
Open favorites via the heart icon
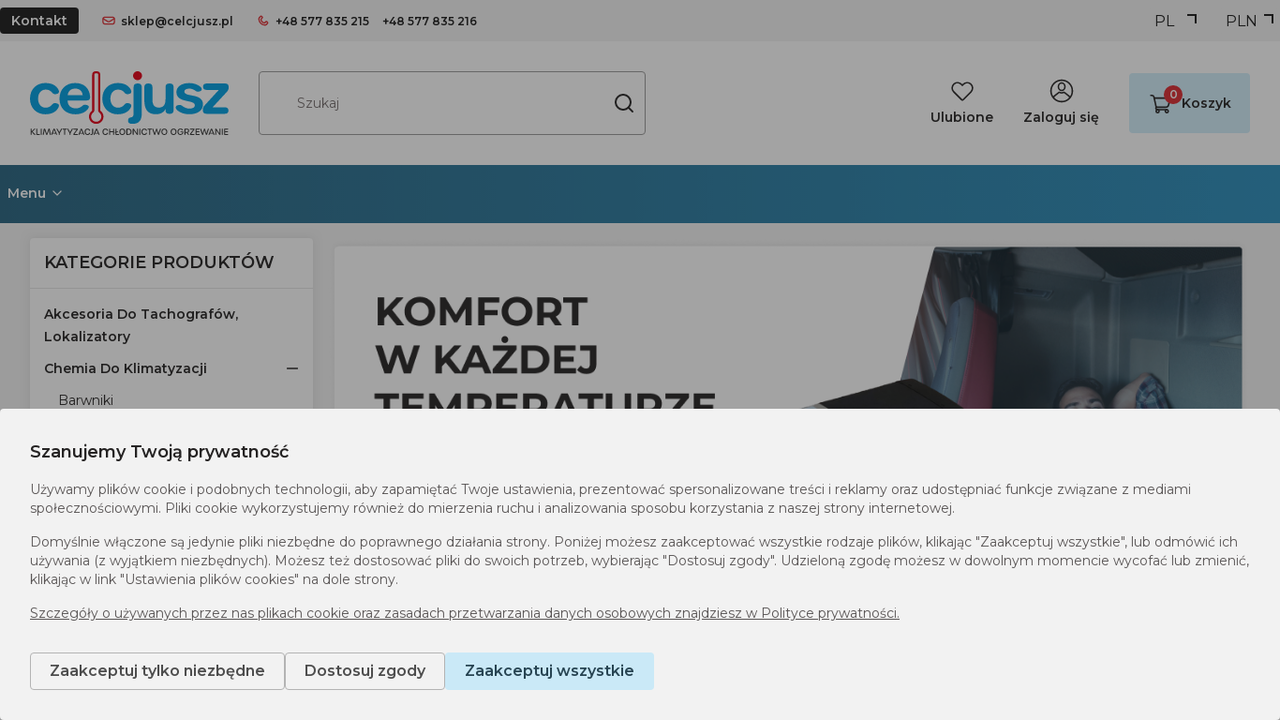point(962,91)
